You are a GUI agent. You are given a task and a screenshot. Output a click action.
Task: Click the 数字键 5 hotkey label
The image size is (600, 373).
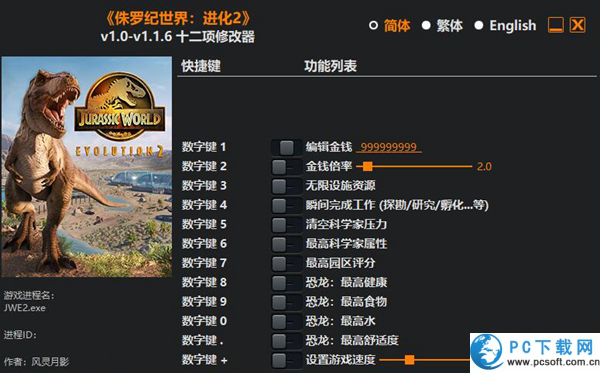pos(204,224)
